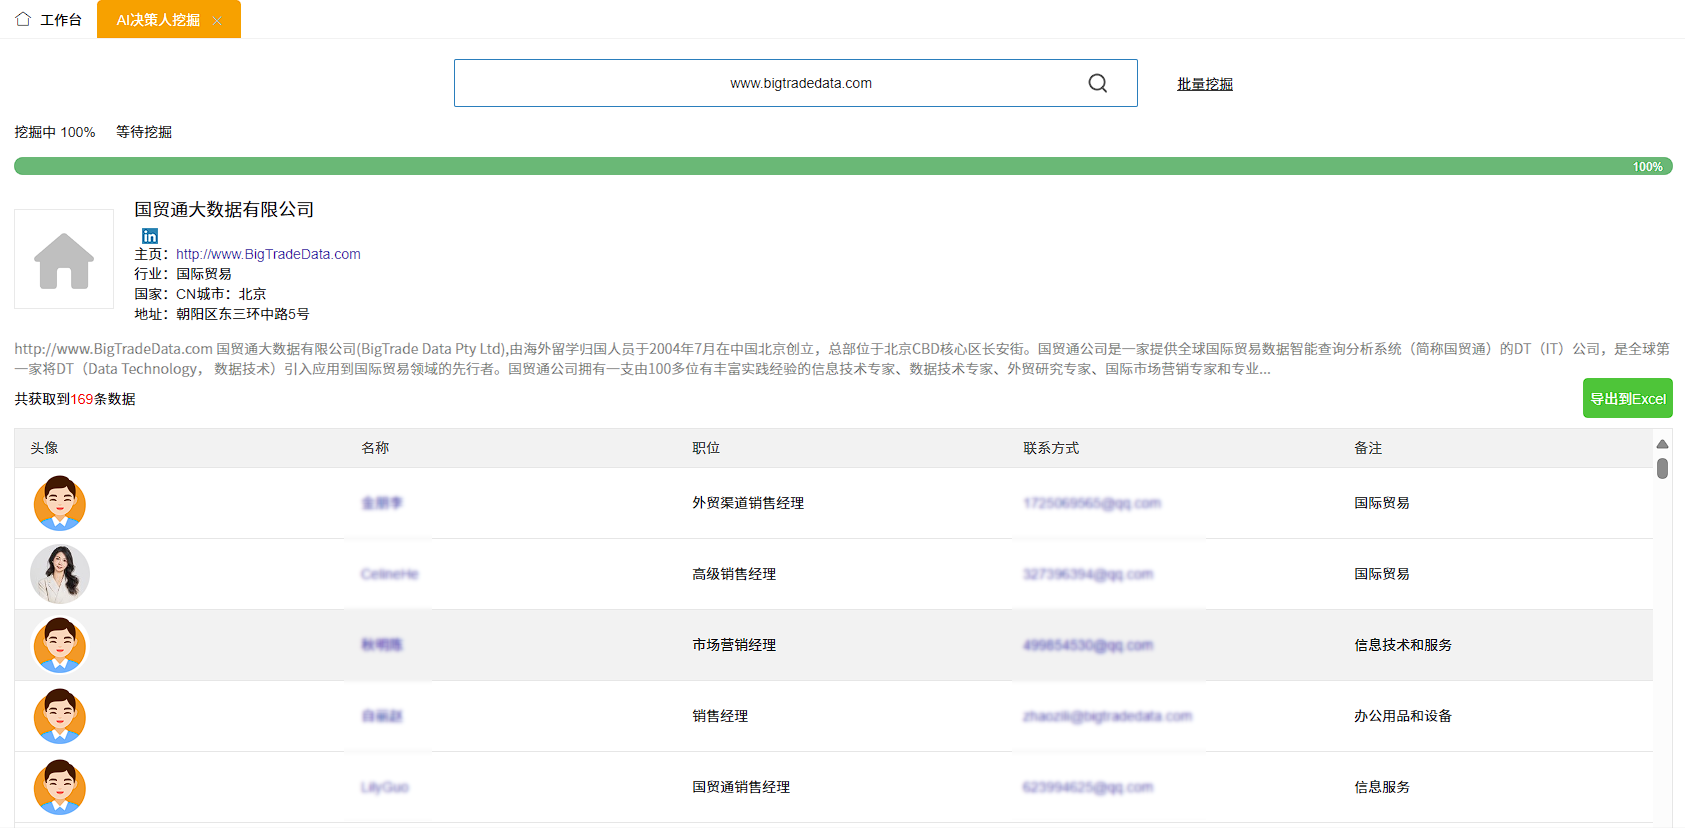Click the blurred name in the 高级销售经理 row
This screenshot has height=828, width=1685.
click(x=390, y=574)
